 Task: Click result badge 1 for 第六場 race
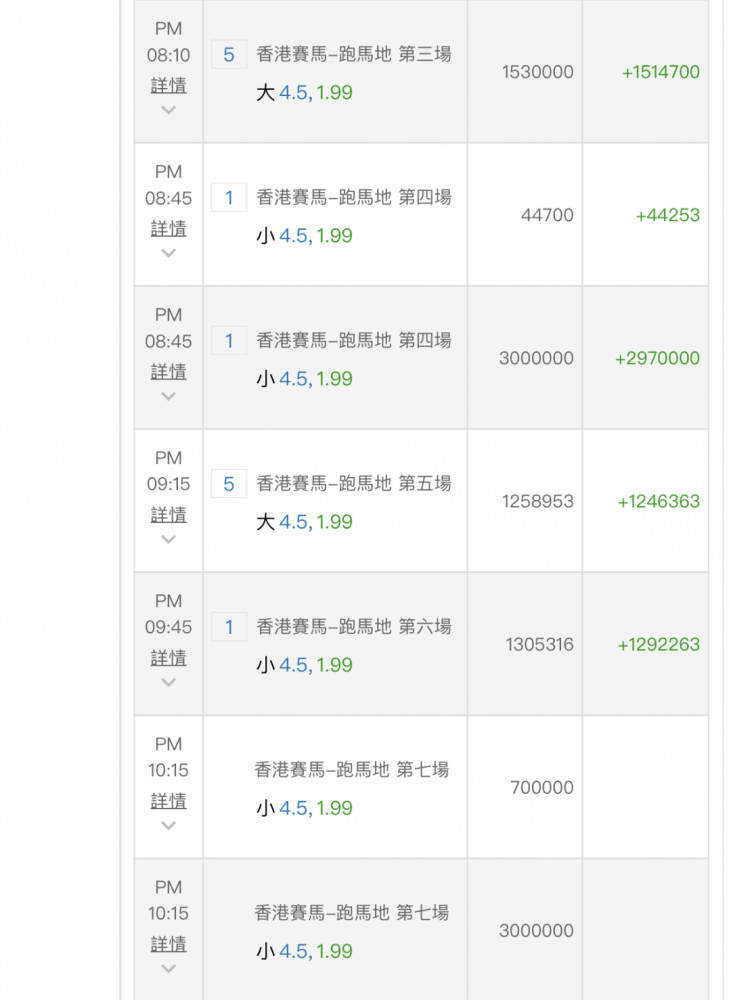[x=229, y=628]
